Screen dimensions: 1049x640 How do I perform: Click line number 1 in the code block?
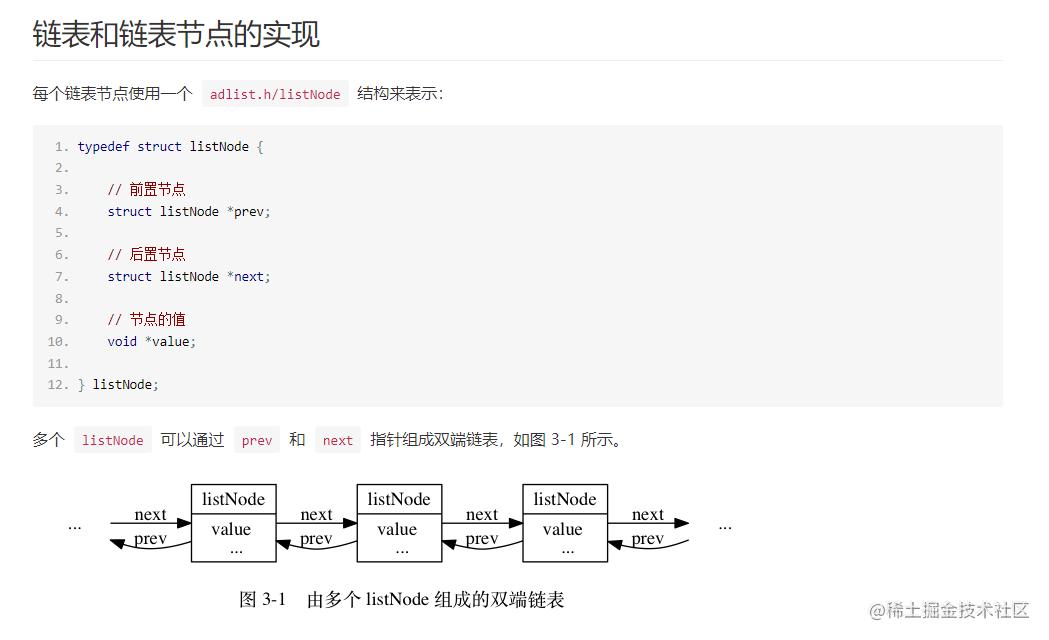62,146
